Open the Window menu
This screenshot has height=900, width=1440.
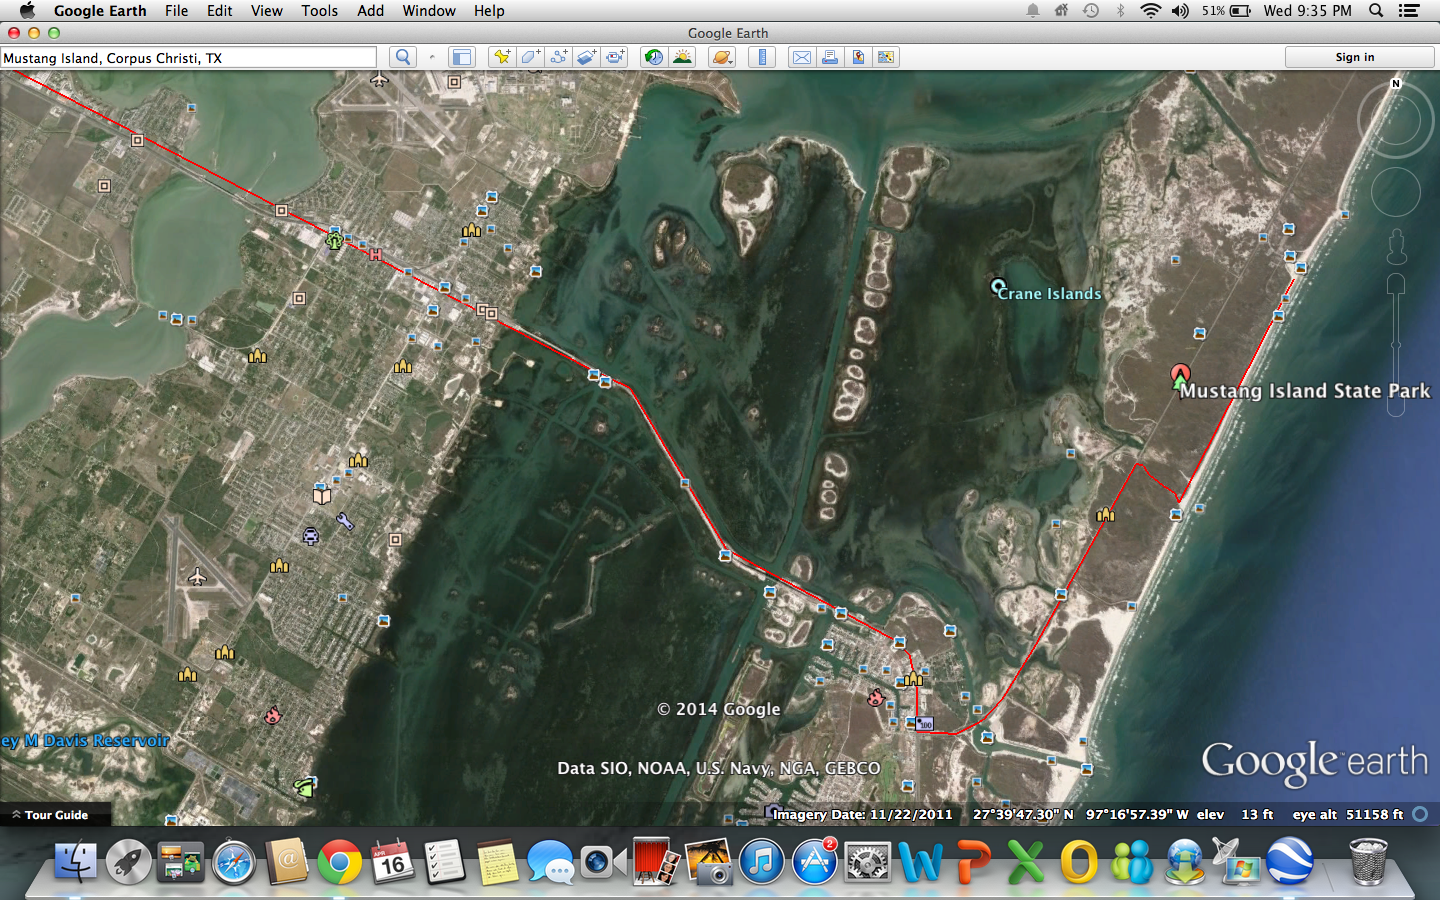pos(429,10)
